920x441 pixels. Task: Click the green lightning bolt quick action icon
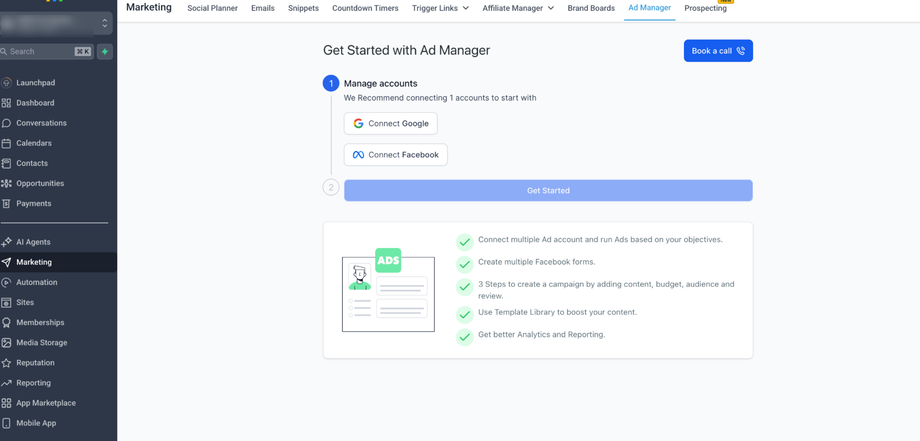[105, 52]
